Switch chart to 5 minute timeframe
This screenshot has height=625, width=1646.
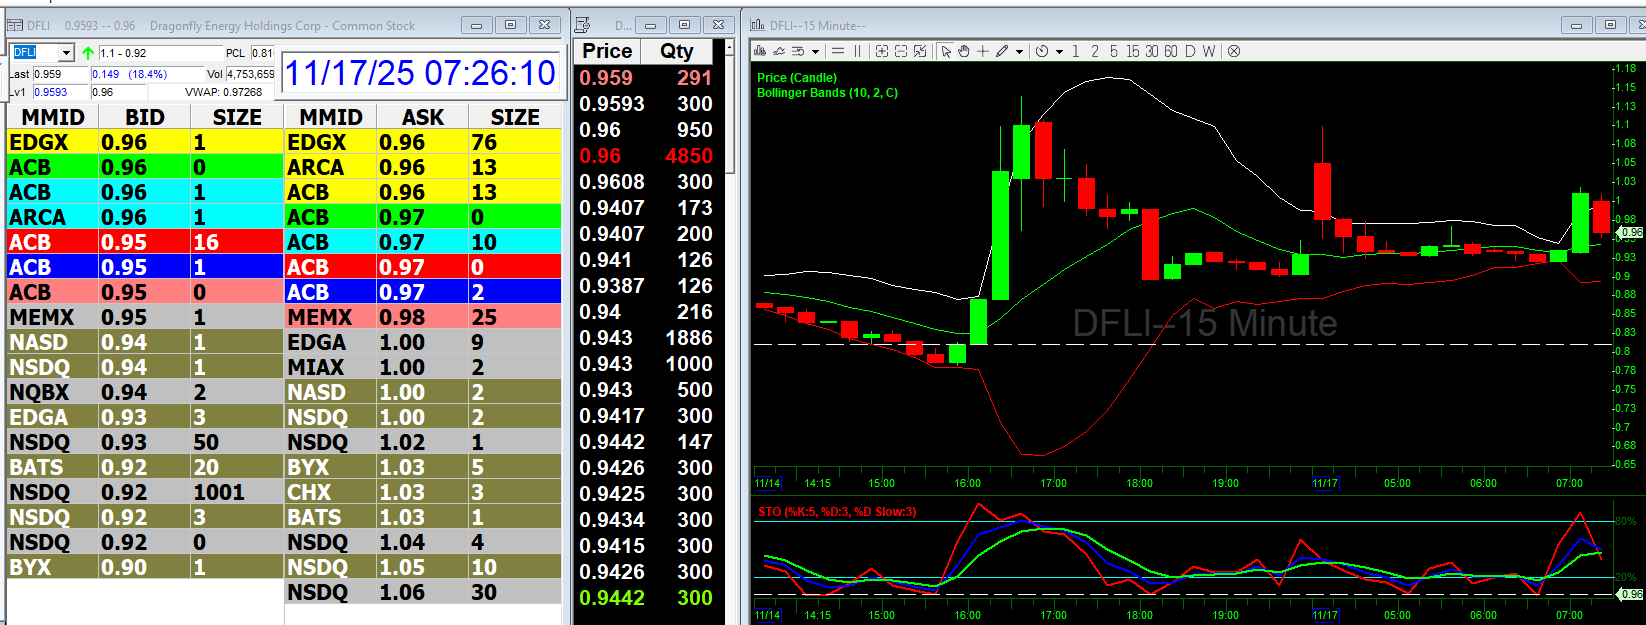[x=1113, y=51]
